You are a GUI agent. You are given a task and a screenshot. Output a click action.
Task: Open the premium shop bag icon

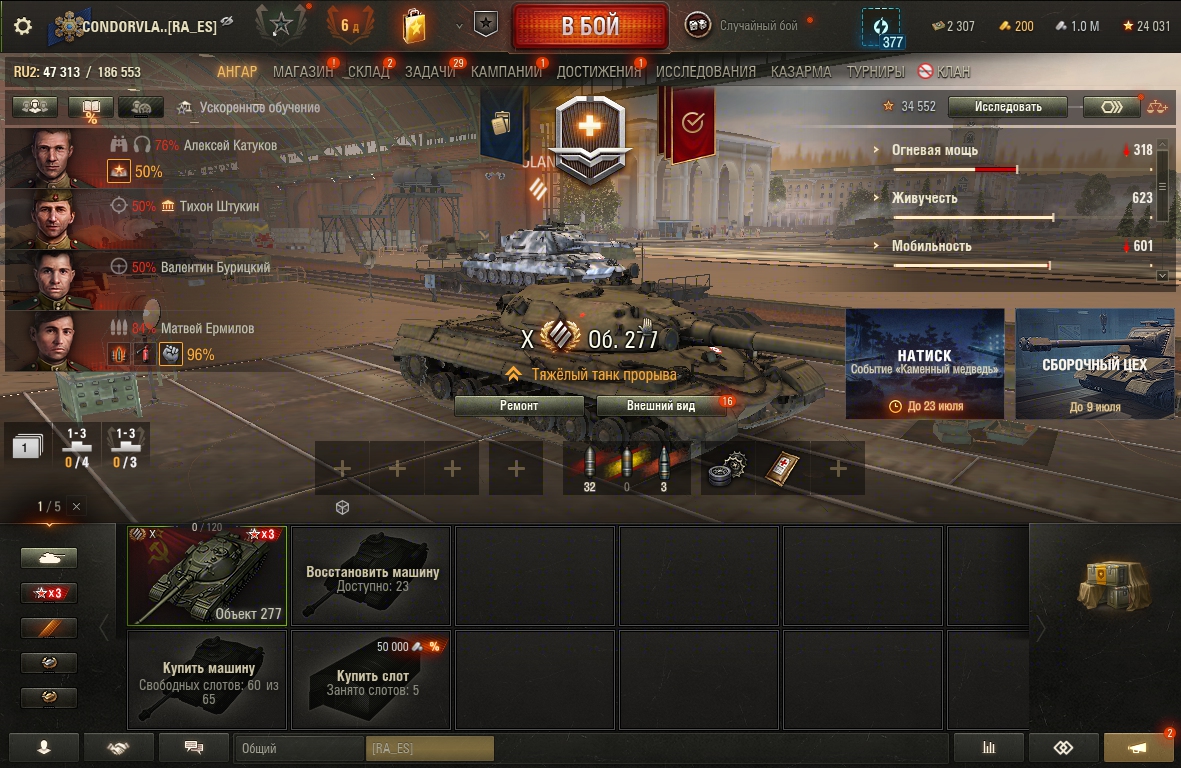pyautogui.click(x=414, y=26)
